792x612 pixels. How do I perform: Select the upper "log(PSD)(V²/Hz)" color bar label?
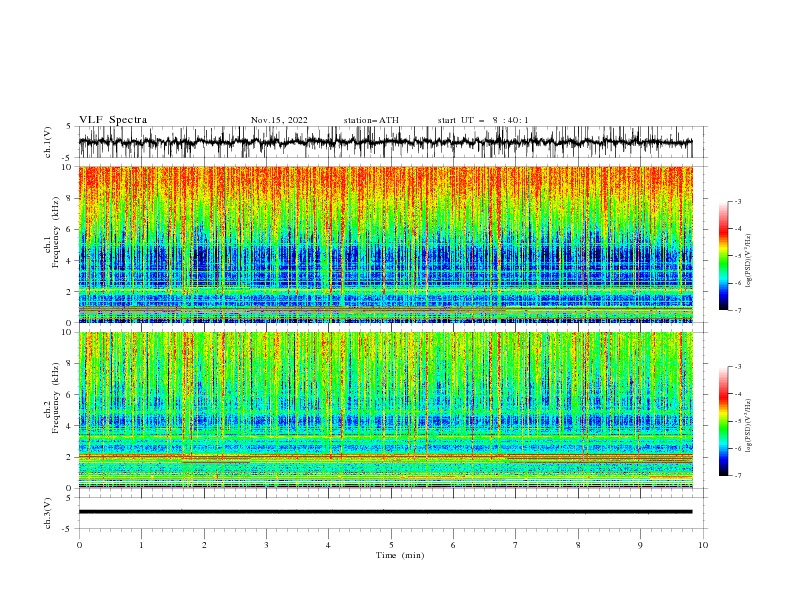[x=748, y=261]
